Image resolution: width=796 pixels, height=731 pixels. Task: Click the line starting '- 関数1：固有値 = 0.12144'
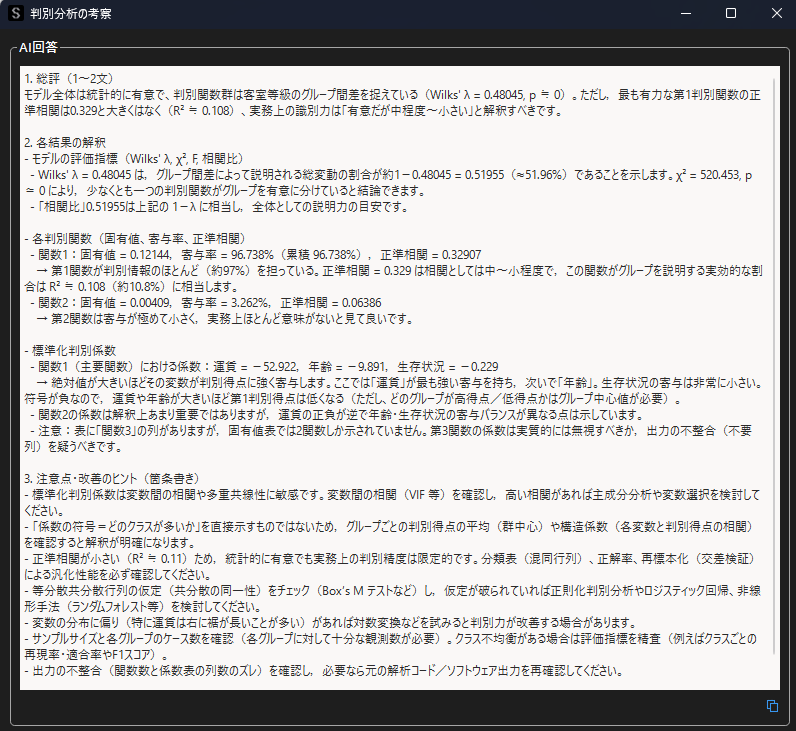pyautogui.click(x=256, y=255)
